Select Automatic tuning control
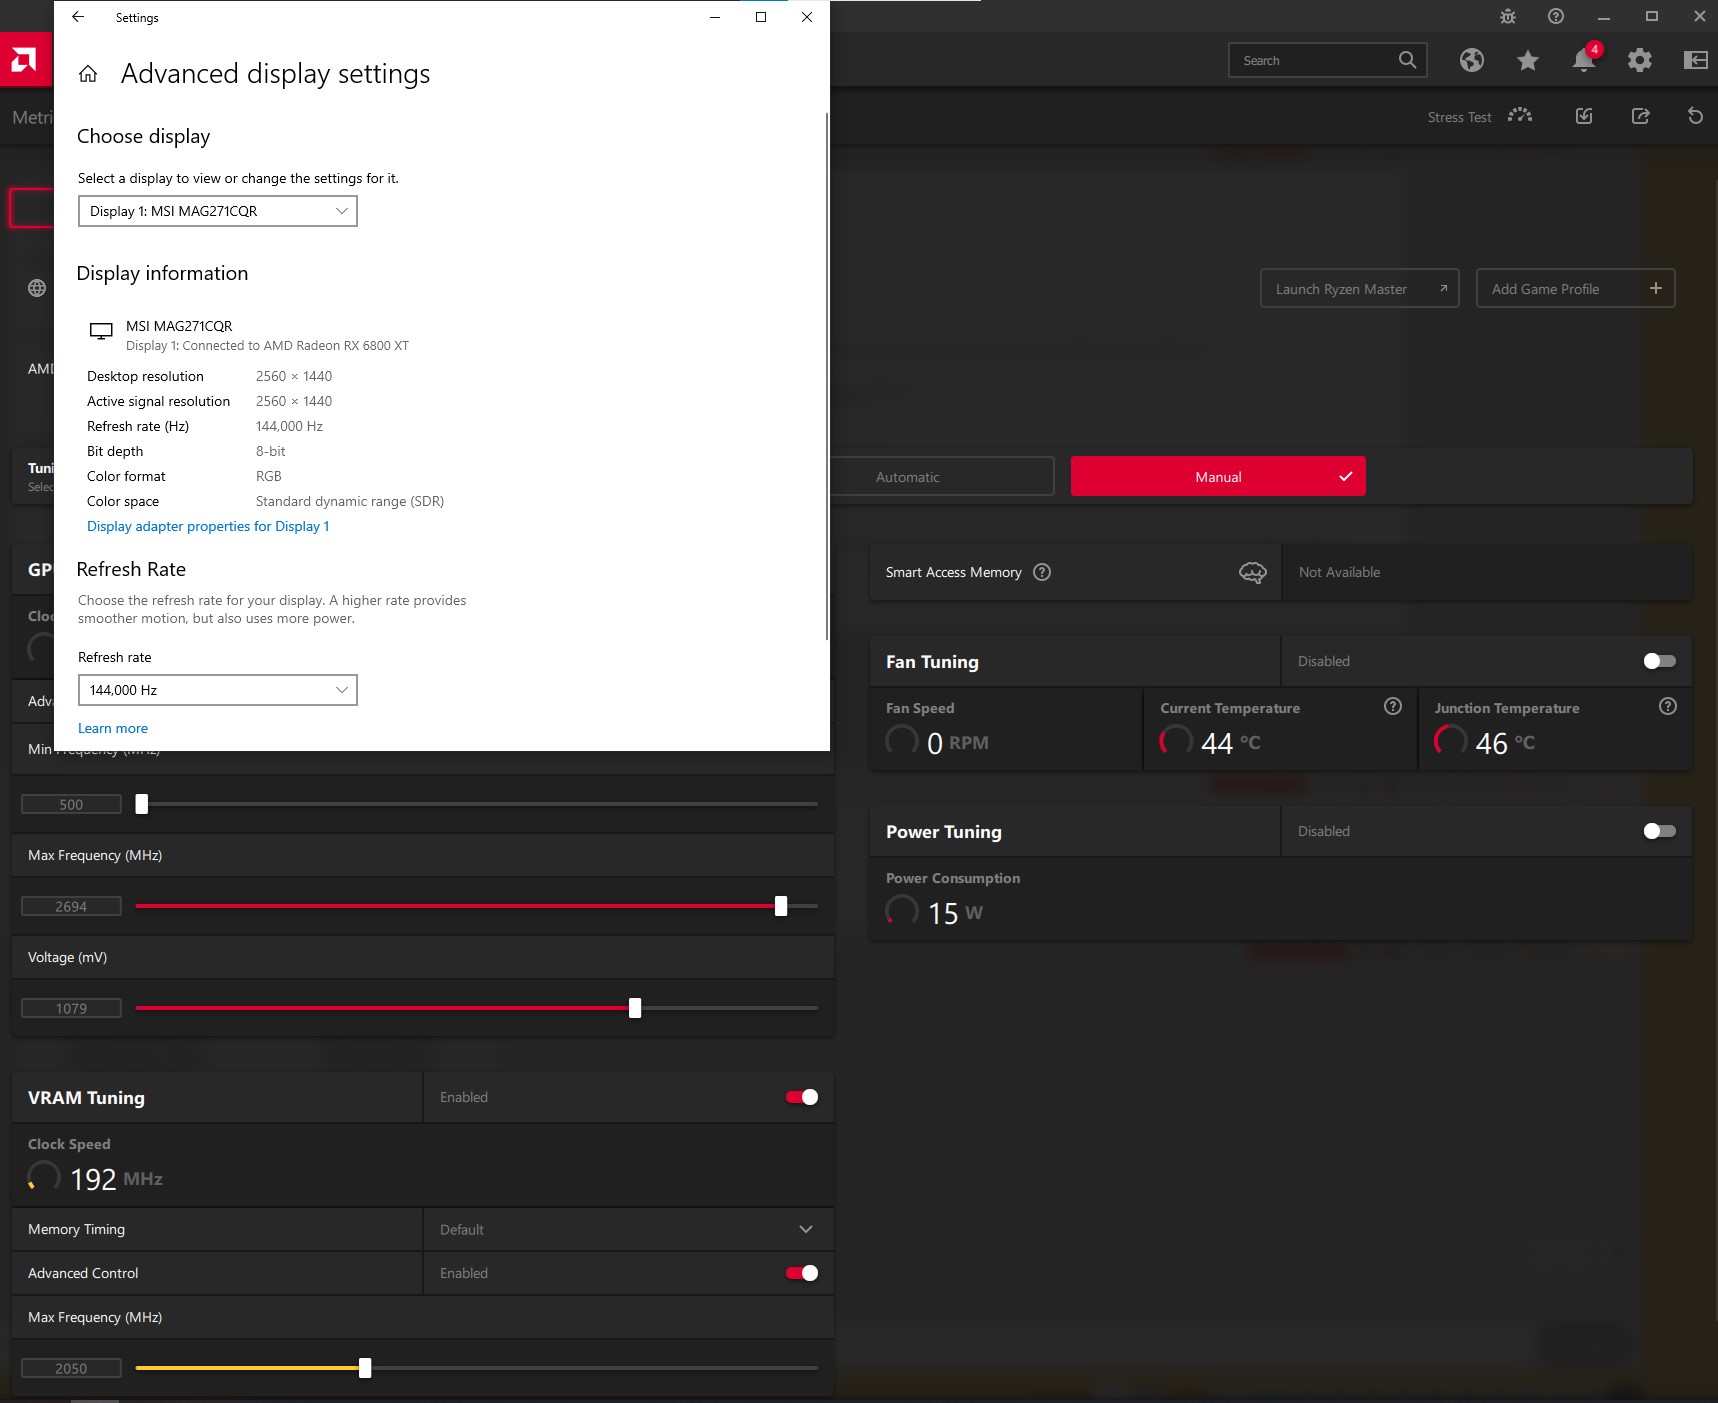 [908, 477]
